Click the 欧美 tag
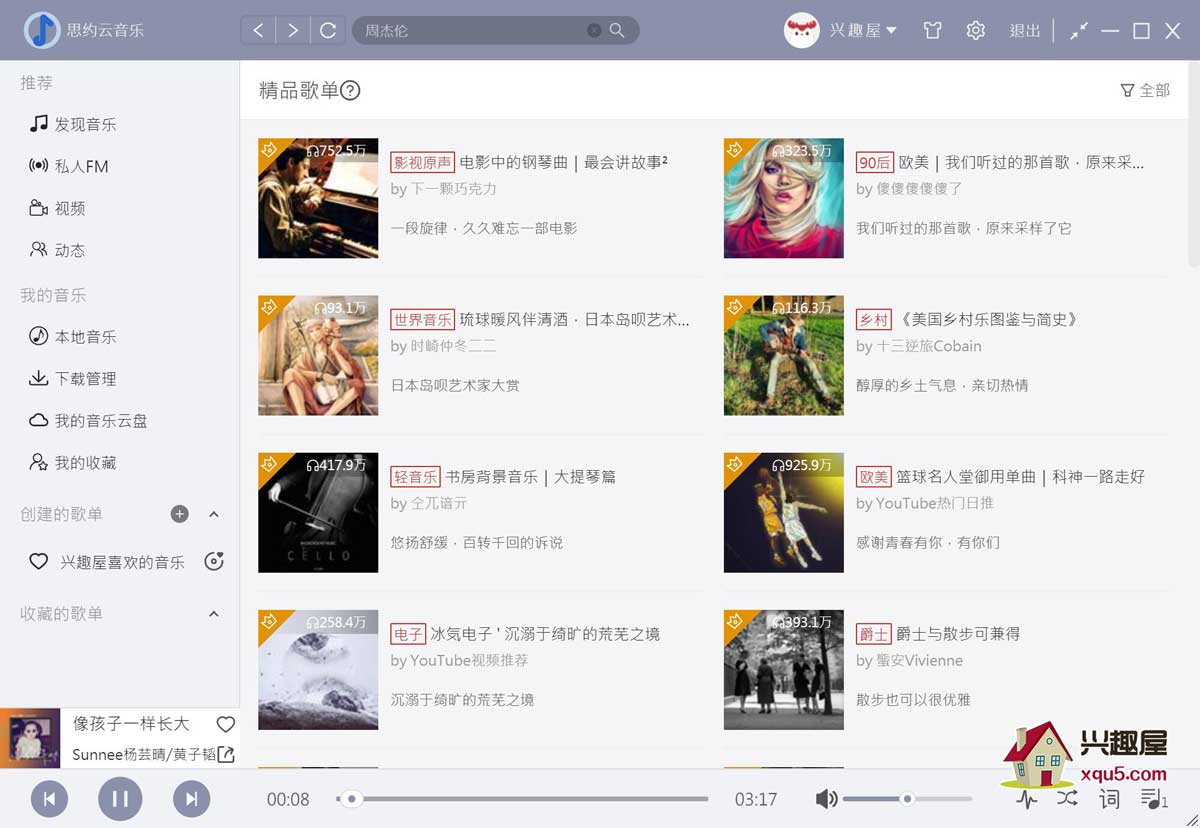Screen dimensions: 1200x828 [x=874, y=476]
